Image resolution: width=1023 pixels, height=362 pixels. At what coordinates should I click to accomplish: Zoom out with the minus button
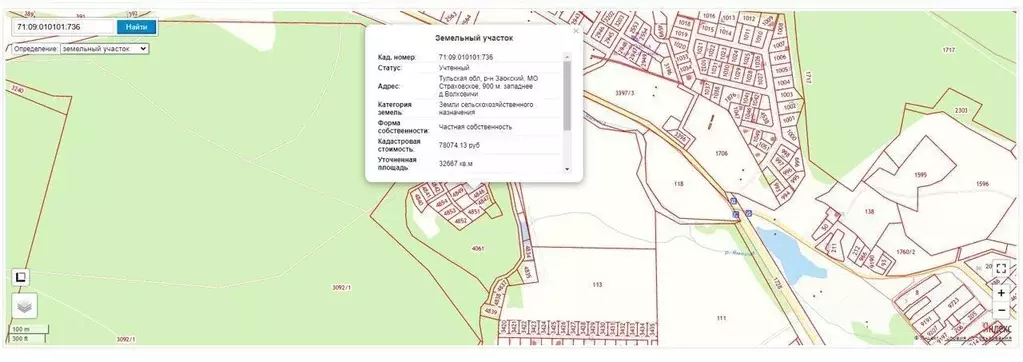click(x=1001, y=310)
